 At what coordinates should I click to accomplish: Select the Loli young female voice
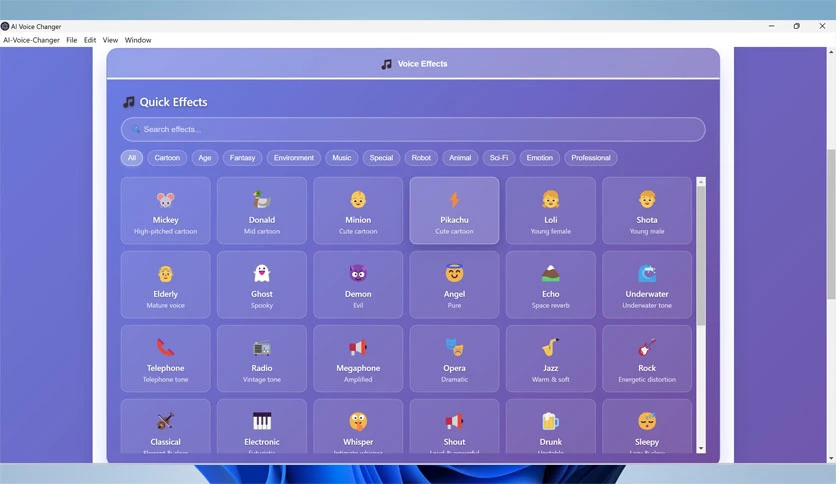[551, 211]
